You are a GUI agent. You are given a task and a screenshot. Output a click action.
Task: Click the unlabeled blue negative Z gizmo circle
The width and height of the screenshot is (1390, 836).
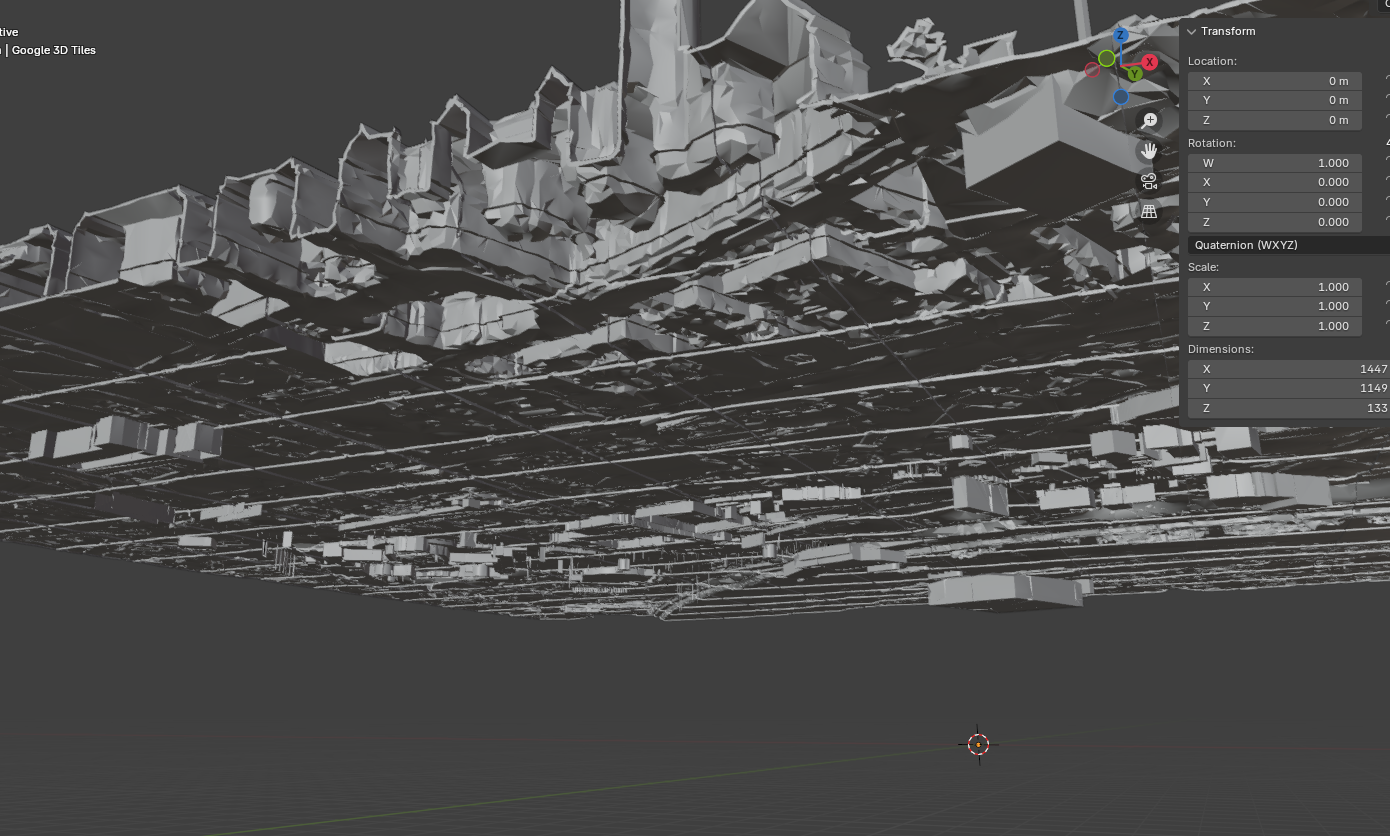[x=1121, y=97]
